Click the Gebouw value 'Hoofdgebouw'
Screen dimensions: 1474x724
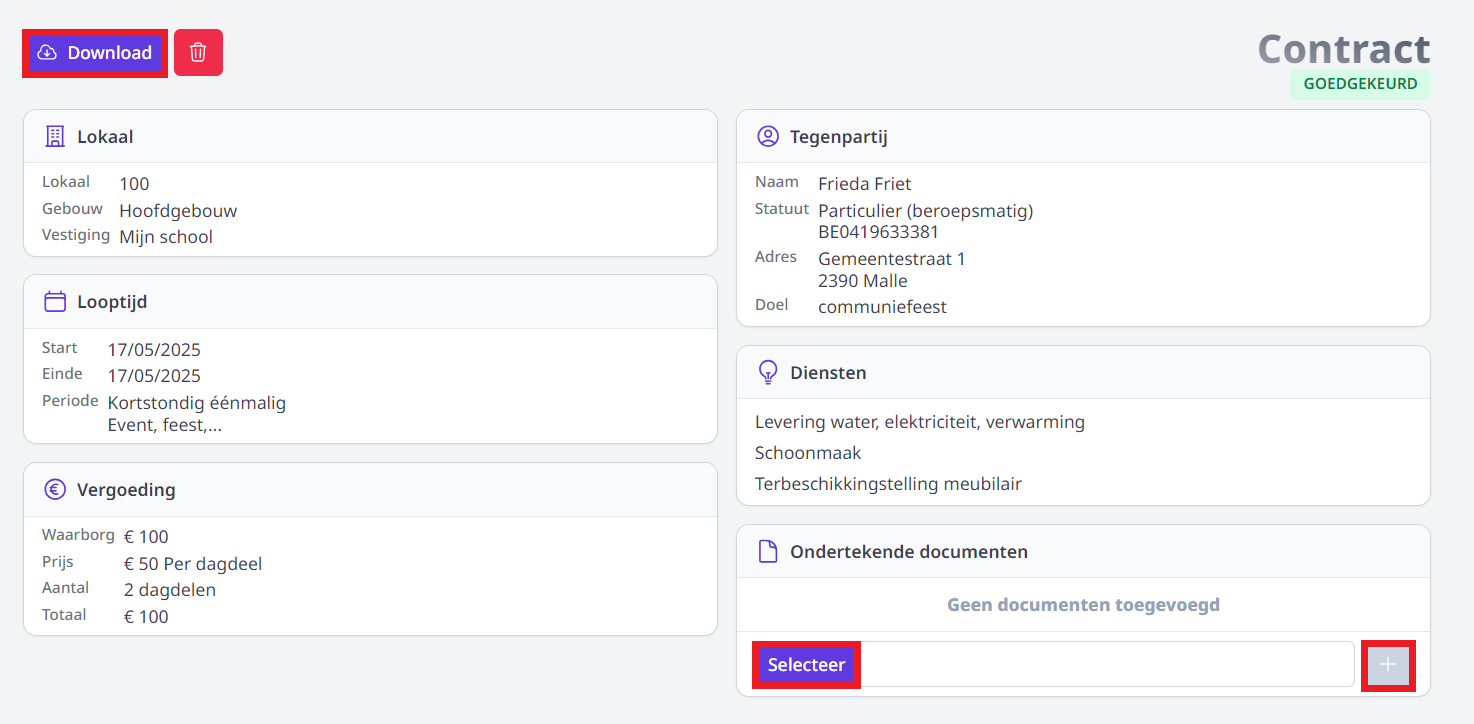178,211
